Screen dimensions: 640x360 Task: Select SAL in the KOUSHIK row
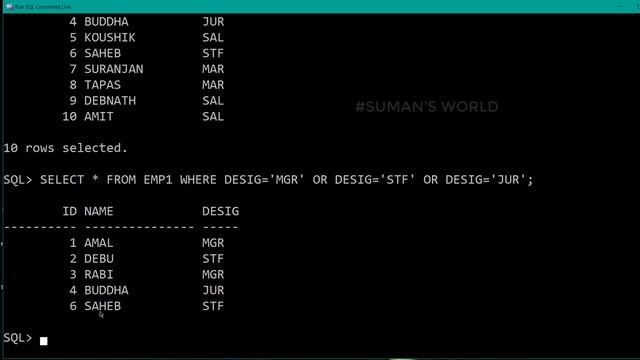coord(213,38)
